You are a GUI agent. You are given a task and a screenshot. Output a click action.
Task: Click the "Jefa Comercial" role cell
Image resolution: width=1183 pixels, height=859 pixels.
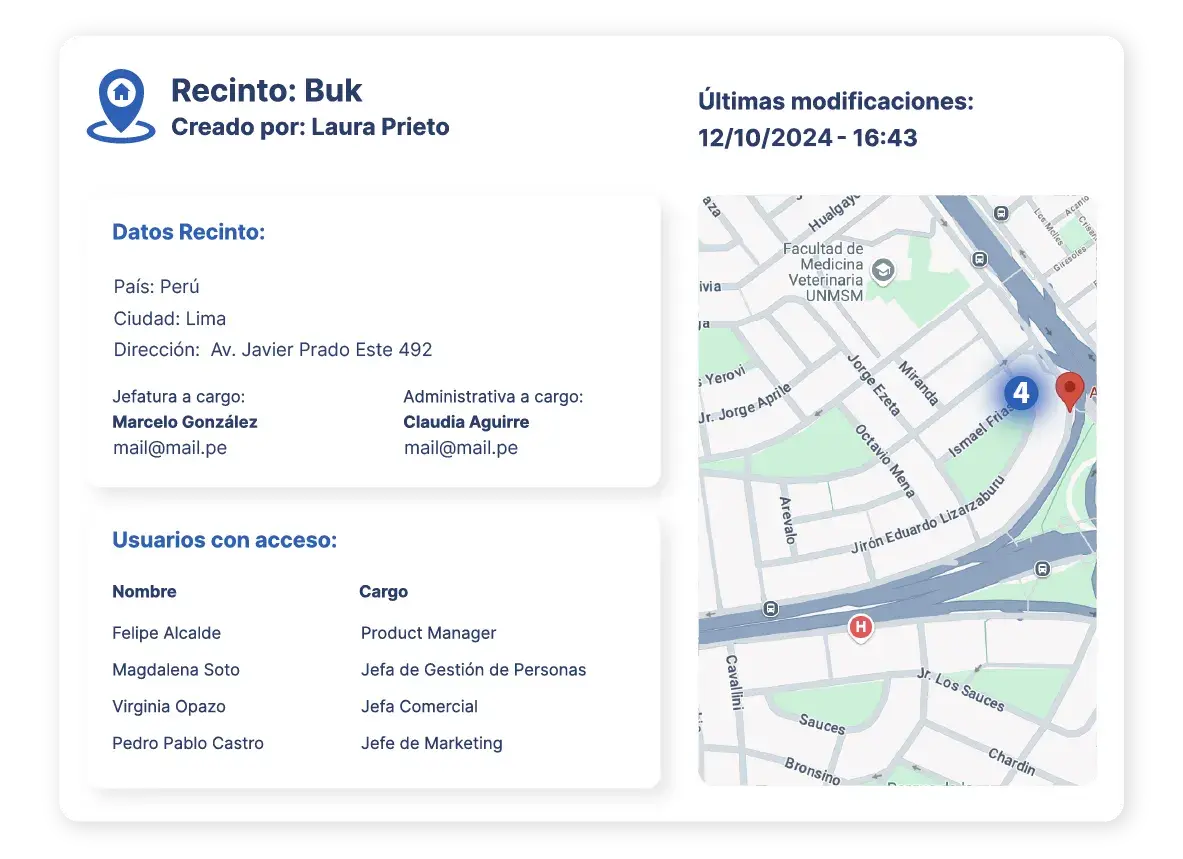coord(419,707)
